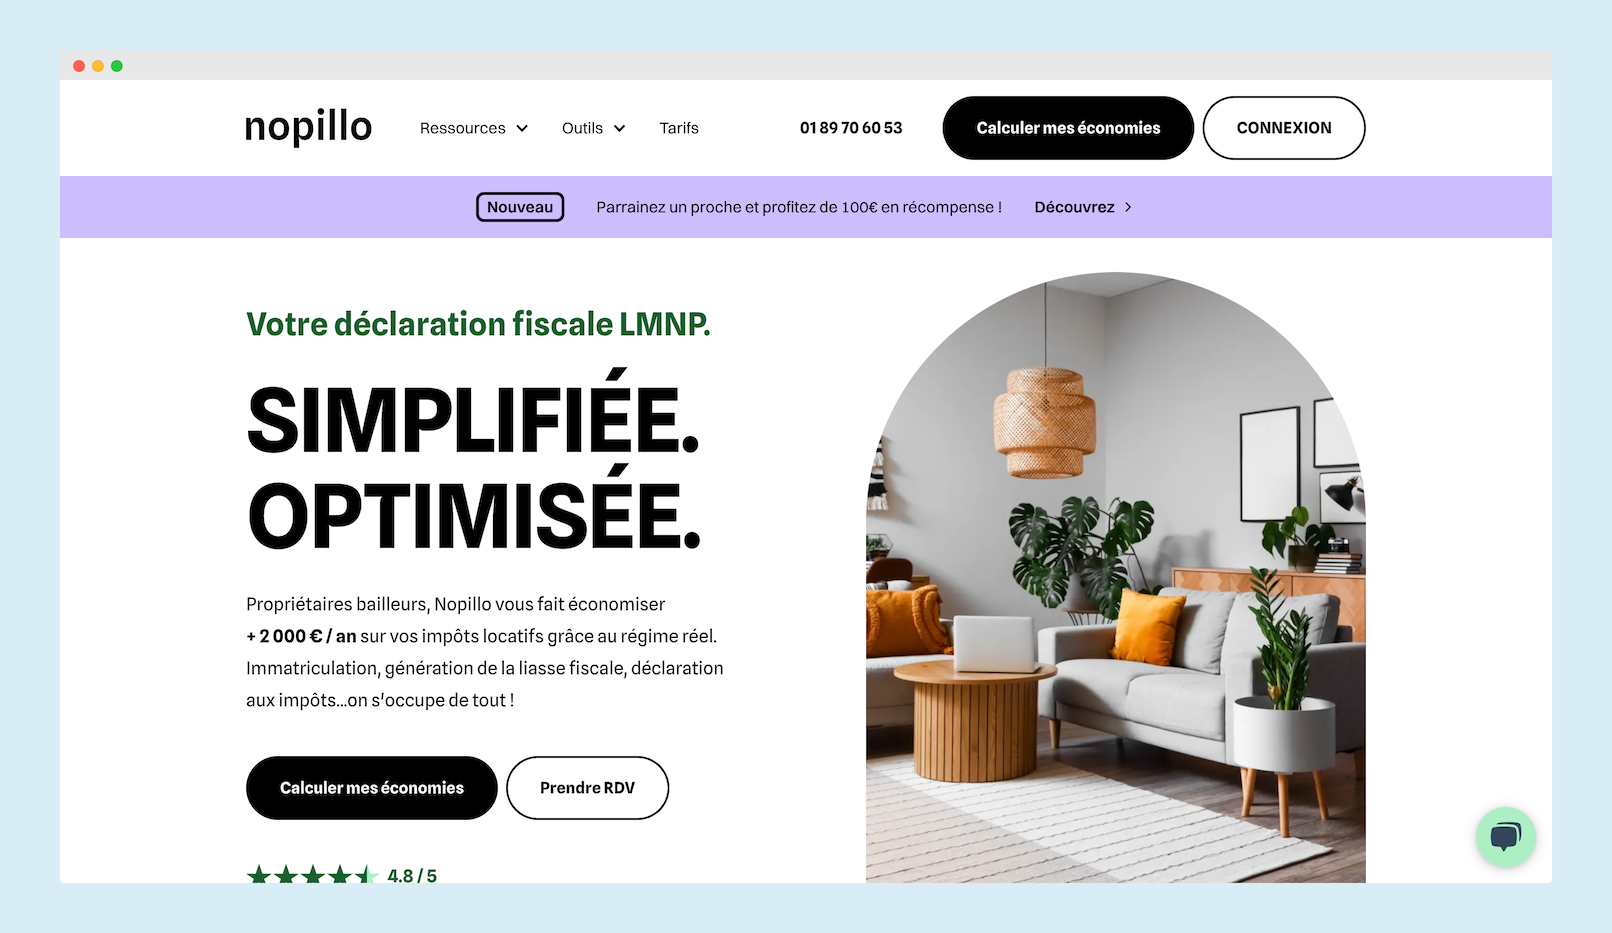1612x933 pixels.
Task: Click the red window close dot
Action: pyautogui.click(x=79, y=66)
